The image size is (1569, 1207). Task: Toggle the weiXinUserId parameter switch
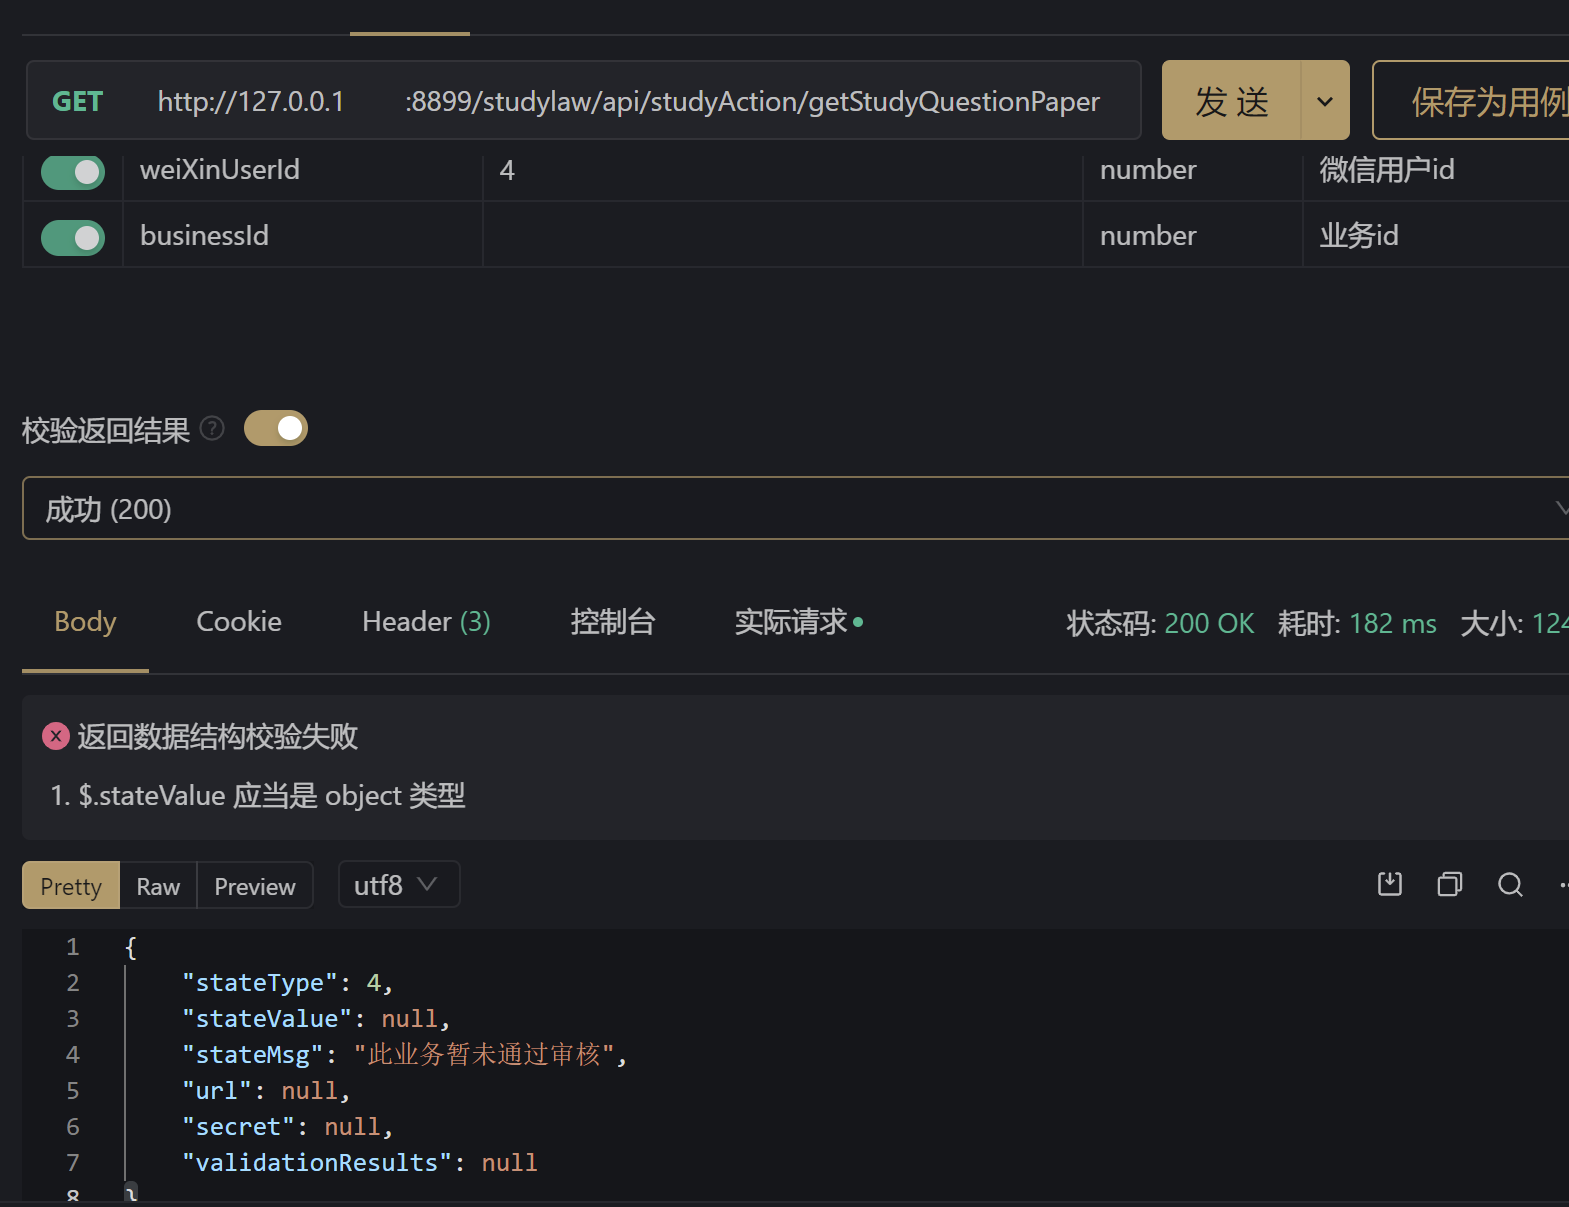(x=73, y=172)
